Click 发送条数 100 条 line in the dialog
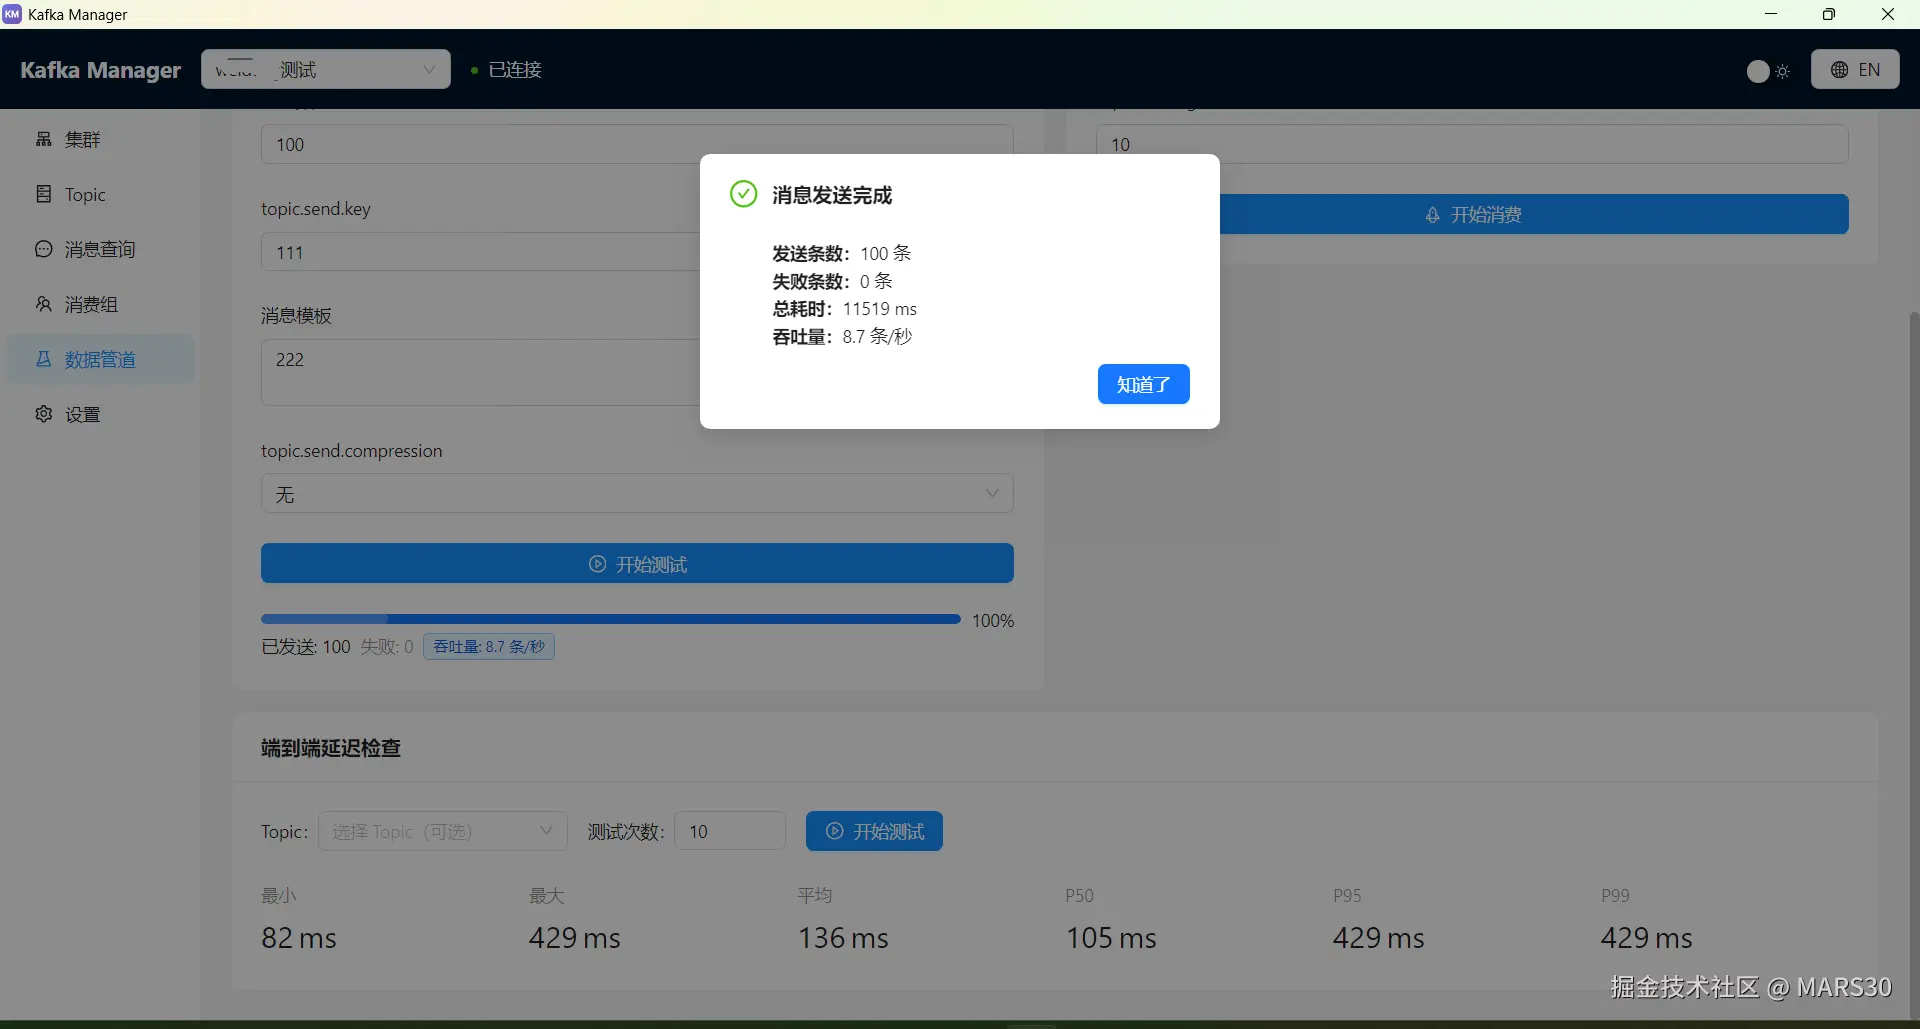The height and width of the screenshot is (1029, 1920). coord(842,253)
